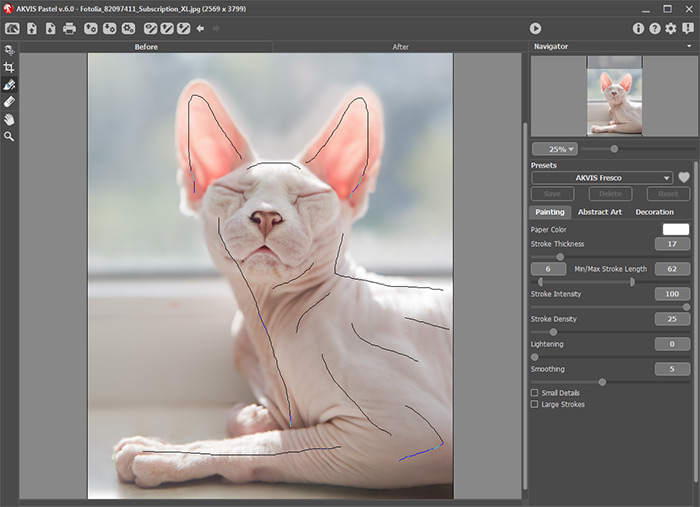
Task: Click the Smoothing value field
Action: click(672, 369)
